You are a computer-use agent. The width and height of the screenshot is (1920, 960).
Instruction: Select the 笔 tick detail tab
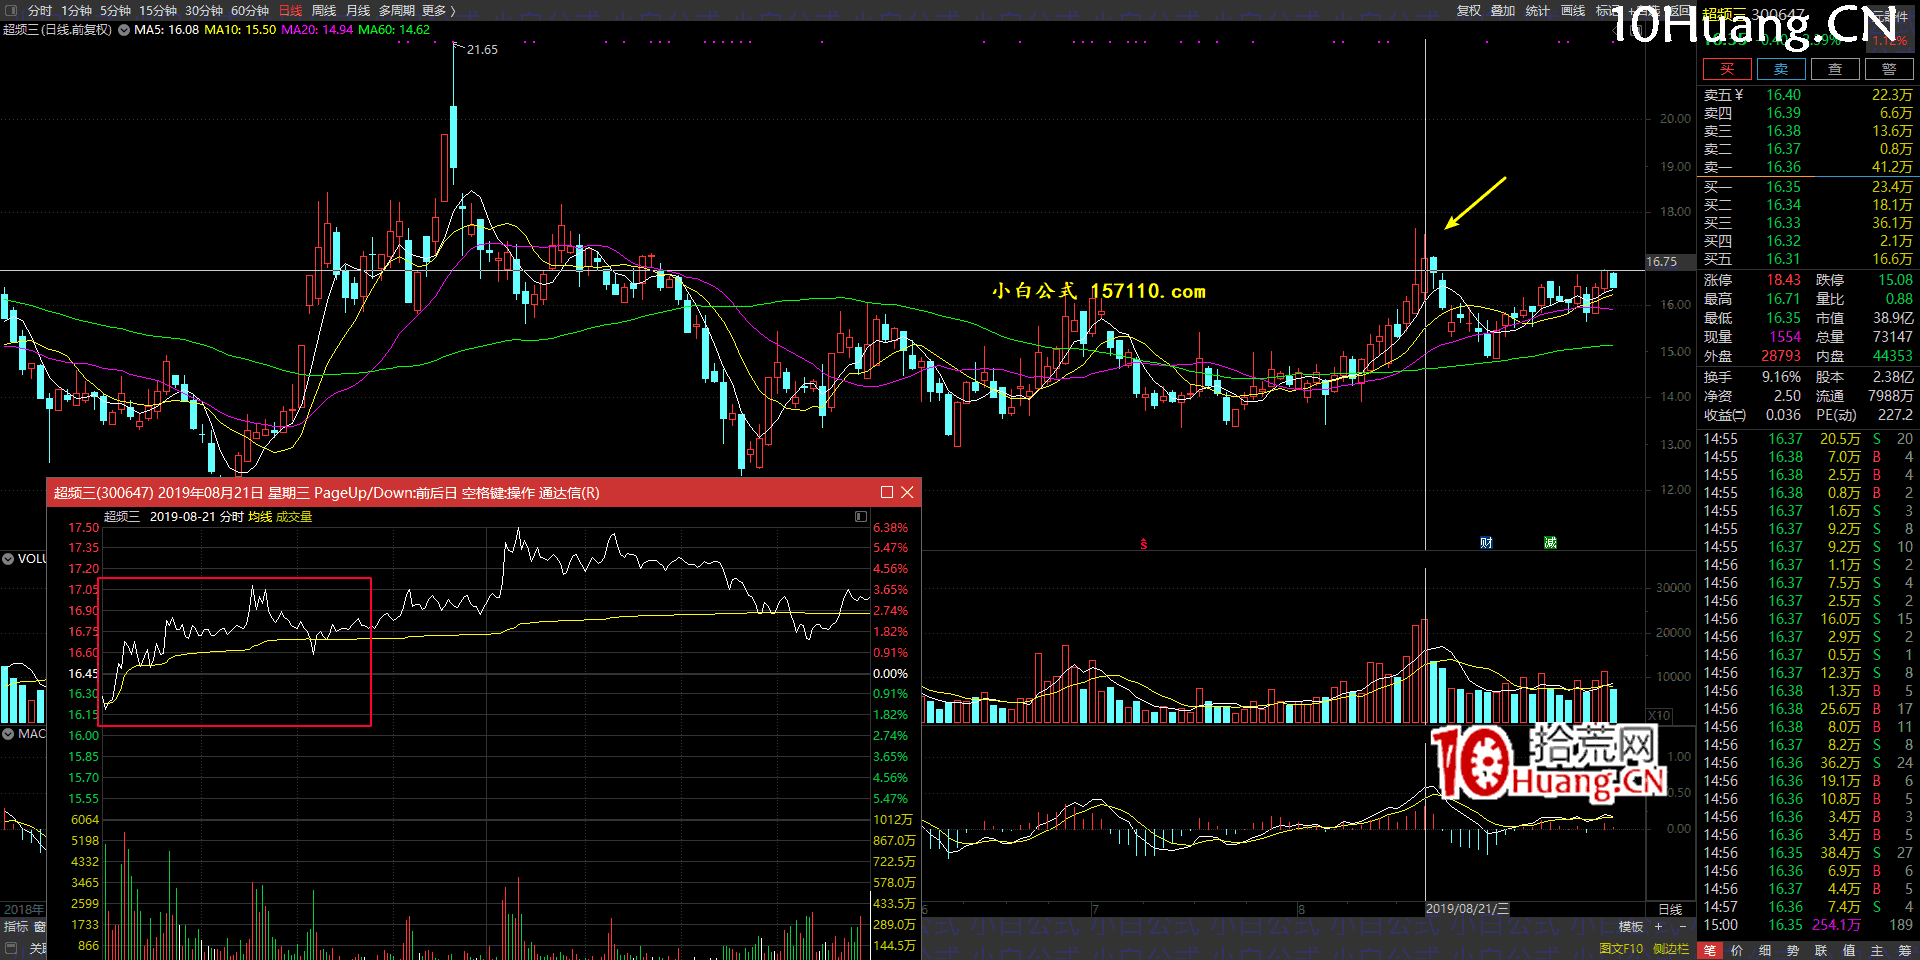coord(1710,950)
